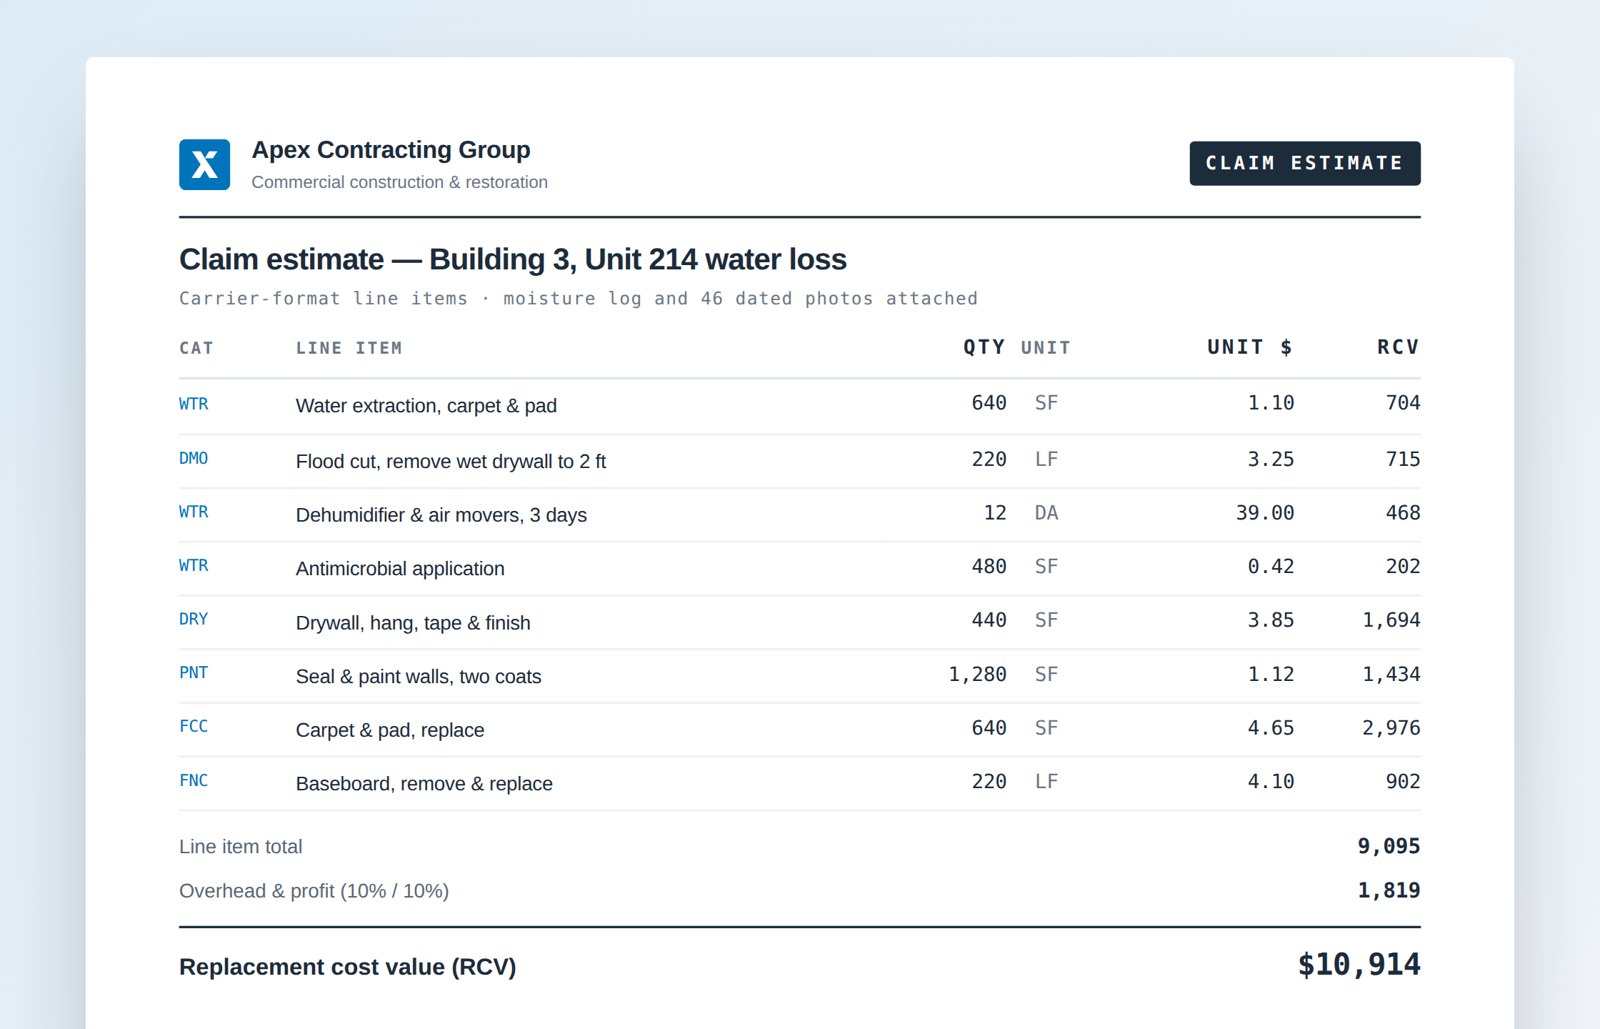Screen dimensions: 1600x1029
Task: Click the DMO category code
Action: [194, 458]
